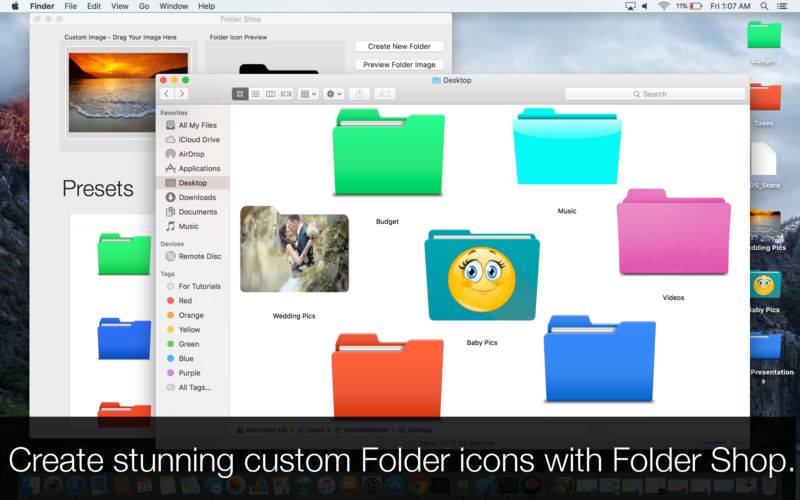This screenshot has height=500, width=800.
Task: Open the Wedding Pics photo folder
Action: tap(294, 249)
